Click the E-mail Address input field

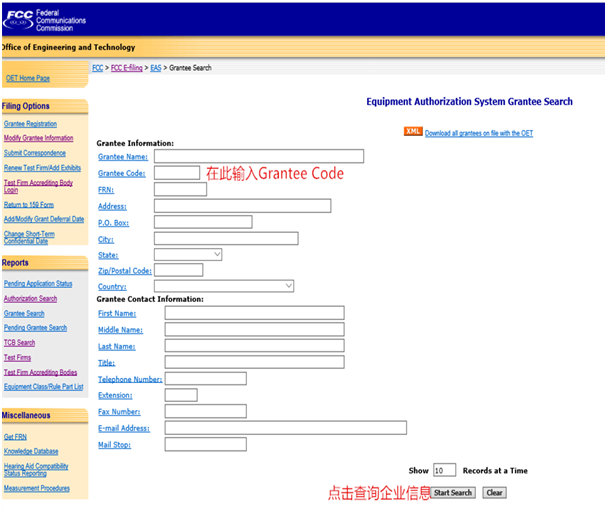point(286,428)
